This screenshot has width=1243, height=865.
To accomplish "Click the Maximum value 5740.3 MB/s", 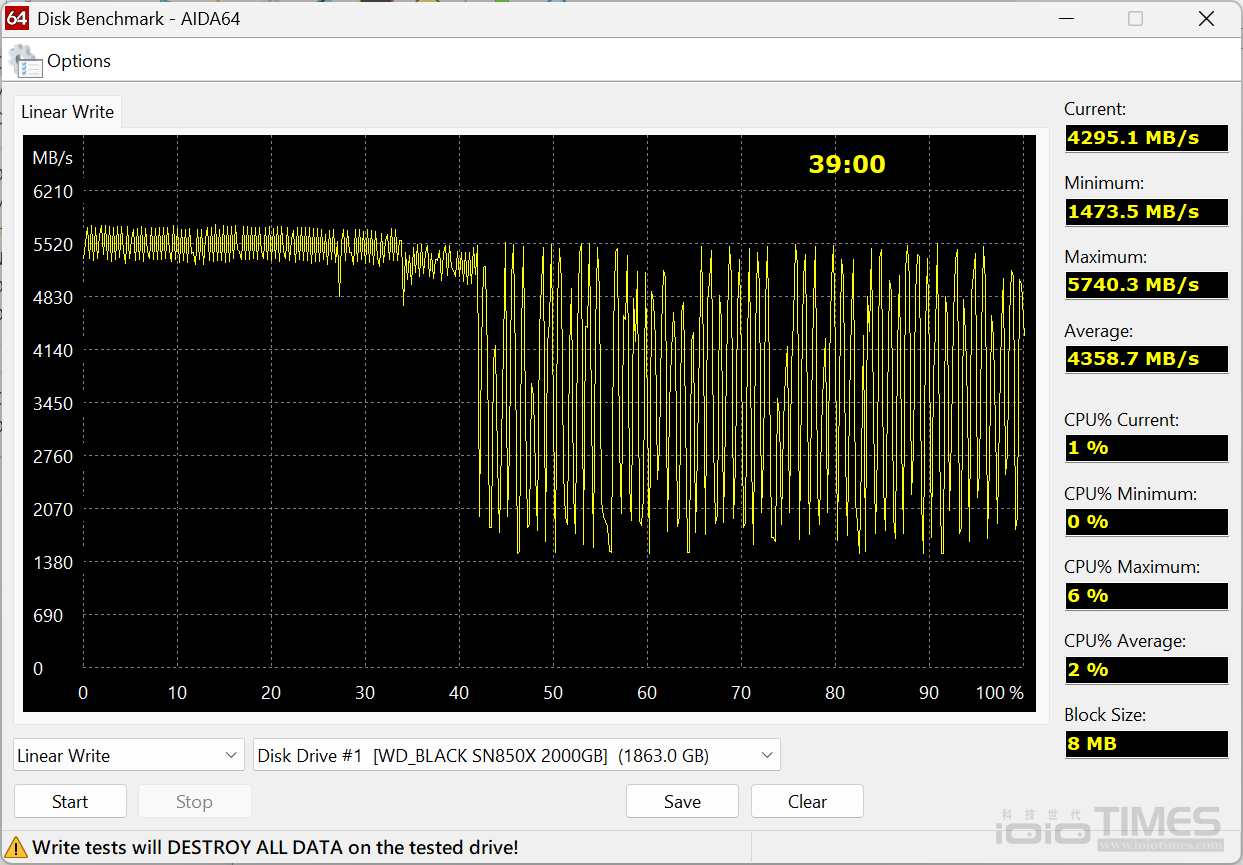I will pyautogui.click(x=1146, y=285).
